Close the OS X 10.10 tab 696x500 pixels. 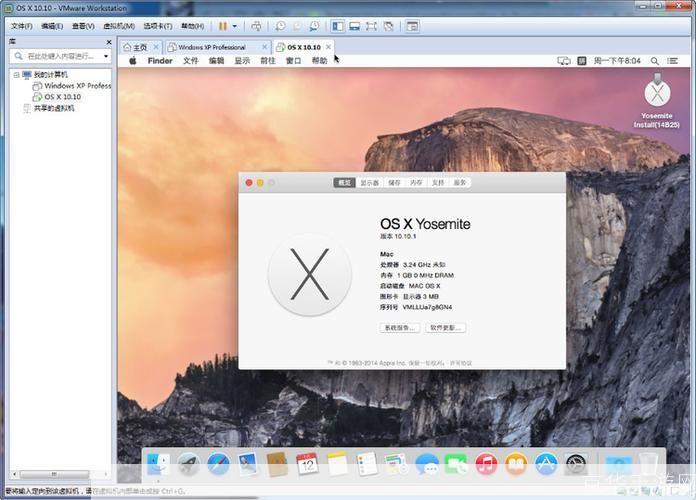coord(328,47)
